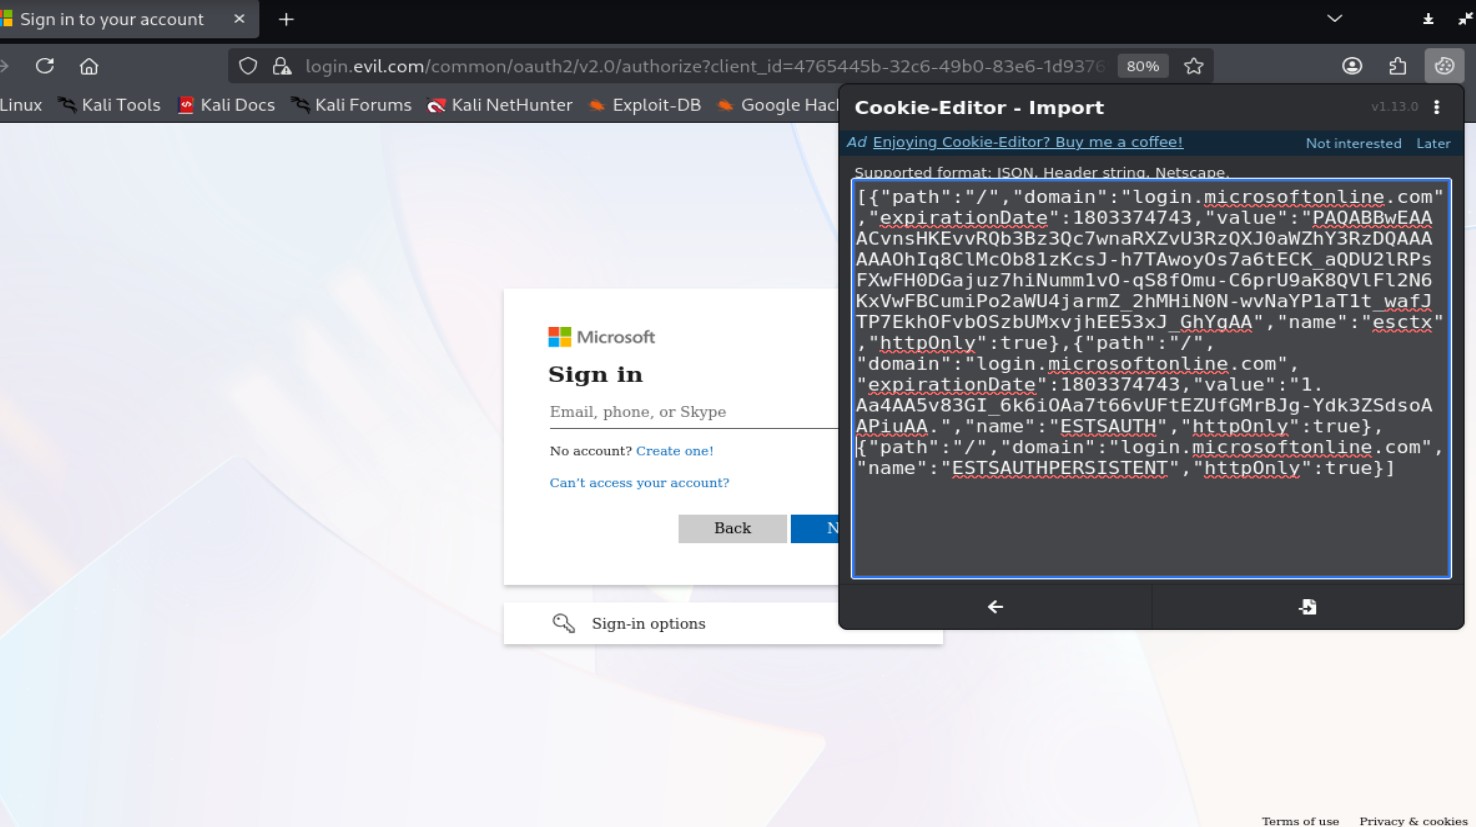The image size is (1476, 827).
Task: Open the Extensions puzzle piece icon
Action: tap(1397, 66)
